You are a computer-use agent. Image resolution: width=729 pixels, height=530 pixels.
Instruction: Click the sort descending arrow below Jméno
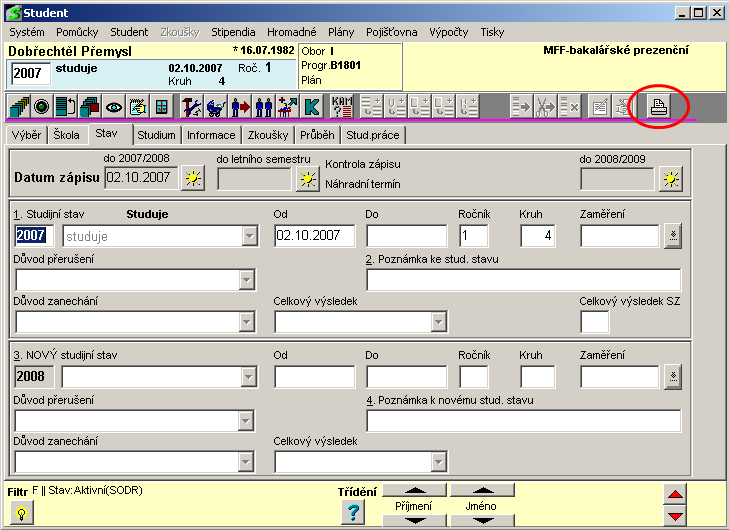(x=481, y=521)
